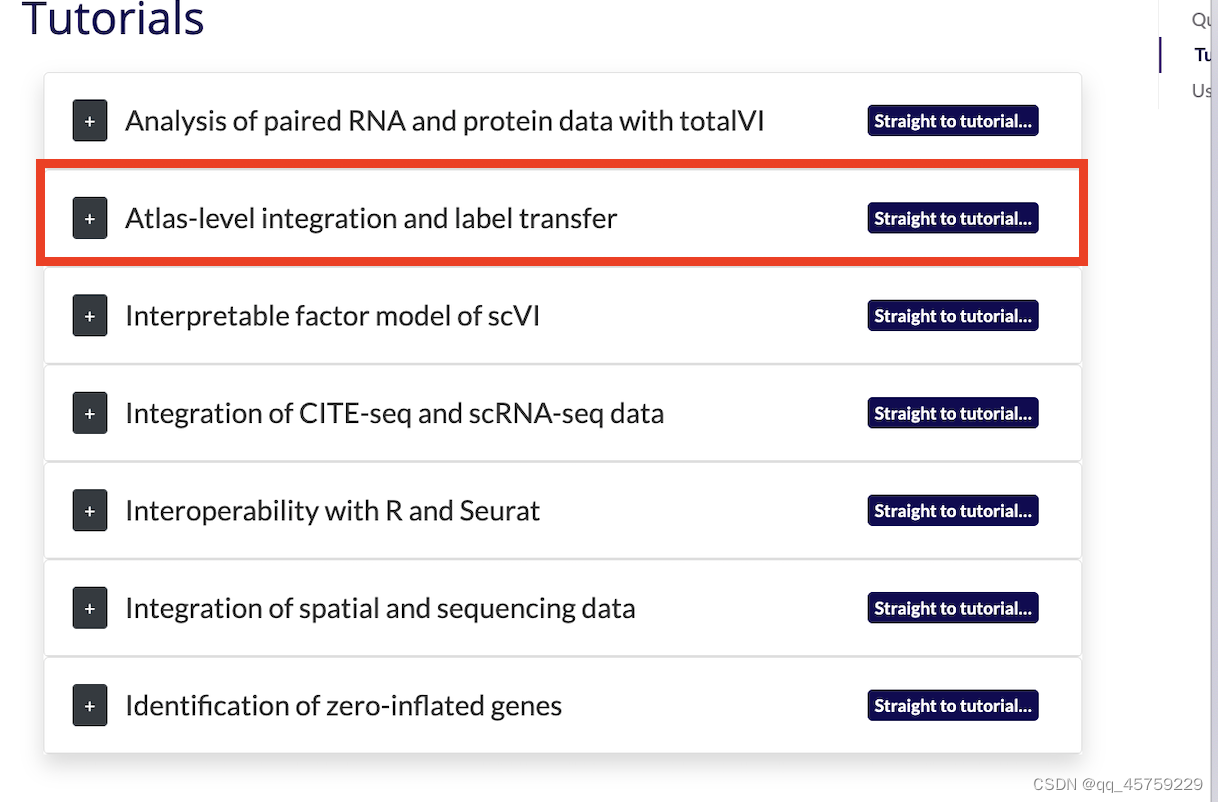Viewport: 1218px width, 802px height.
Task: Open Straight to tutorial for Atlas-level integration
Action: (x=952, y=218)
